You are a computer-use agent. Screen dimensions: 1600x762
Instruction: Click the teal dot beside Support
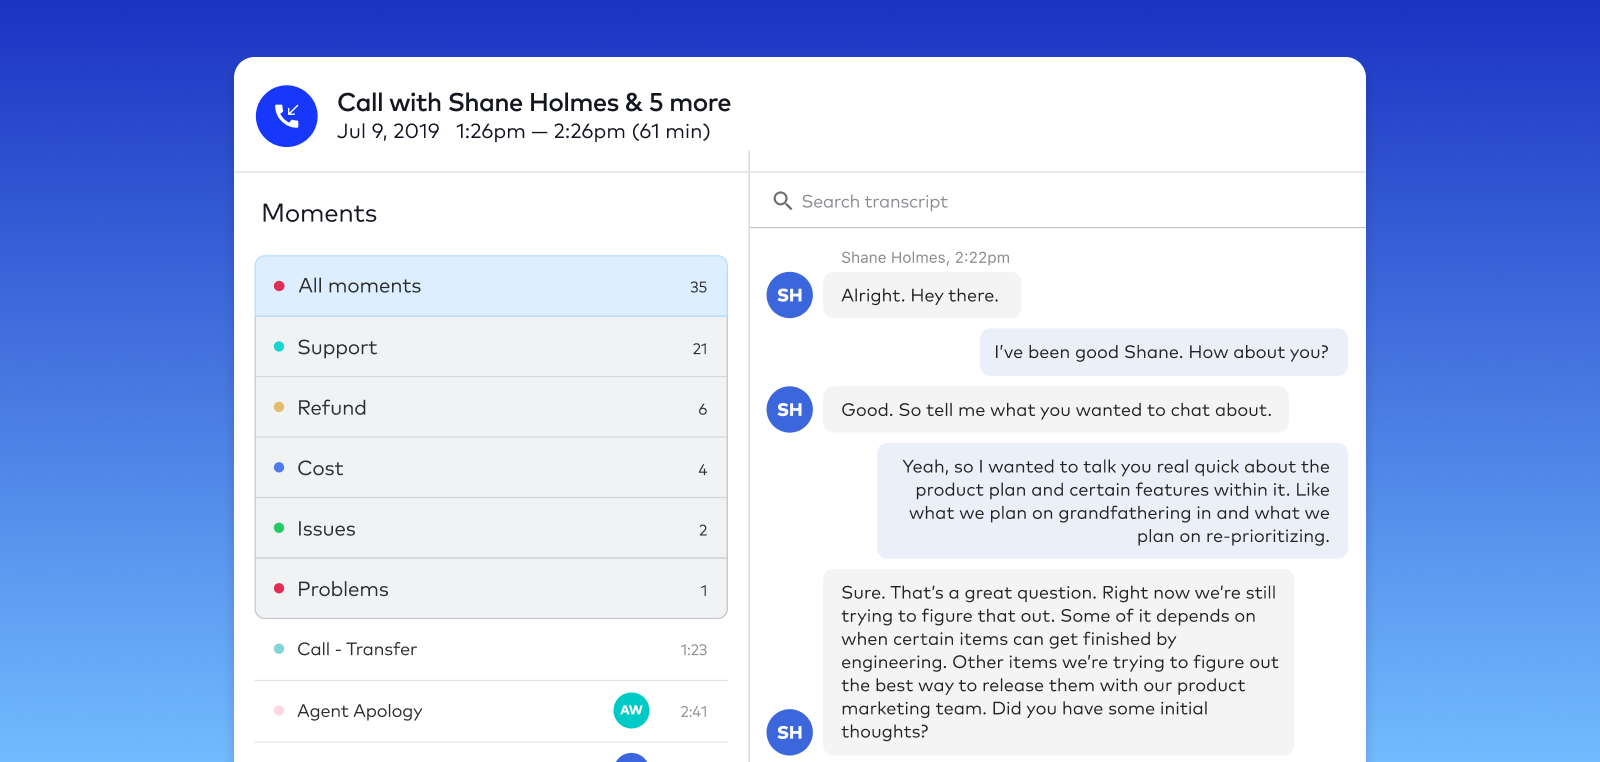pos(279,347)
